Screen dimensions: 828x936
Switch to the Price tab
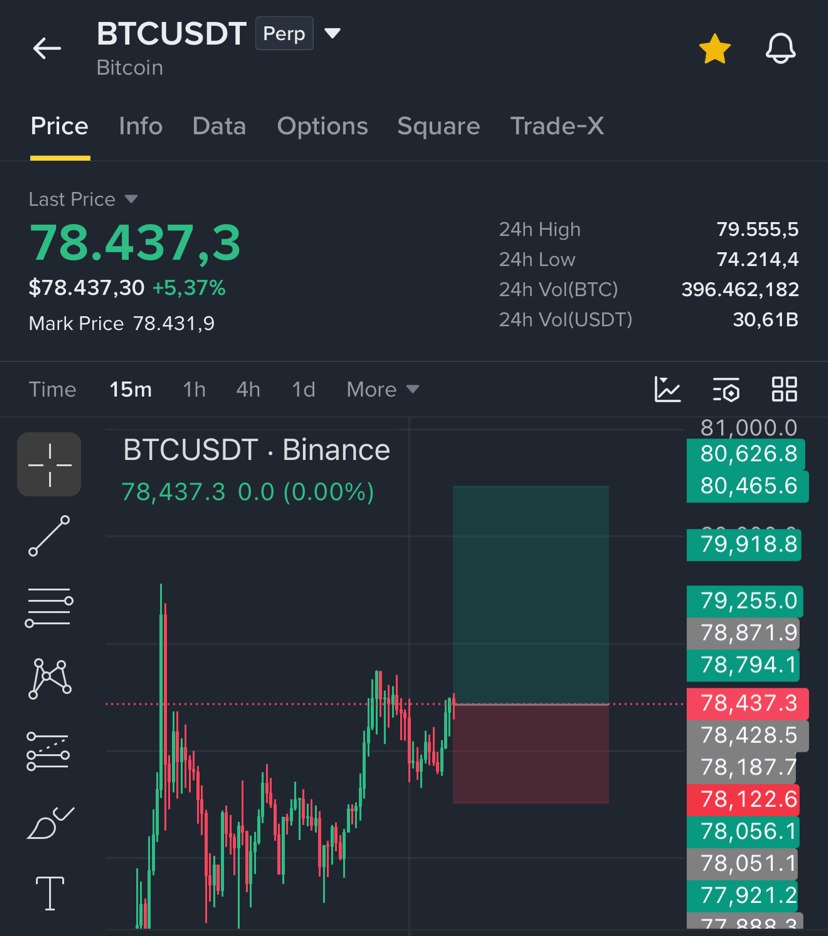pyautogui.click(x=60, y=126)
